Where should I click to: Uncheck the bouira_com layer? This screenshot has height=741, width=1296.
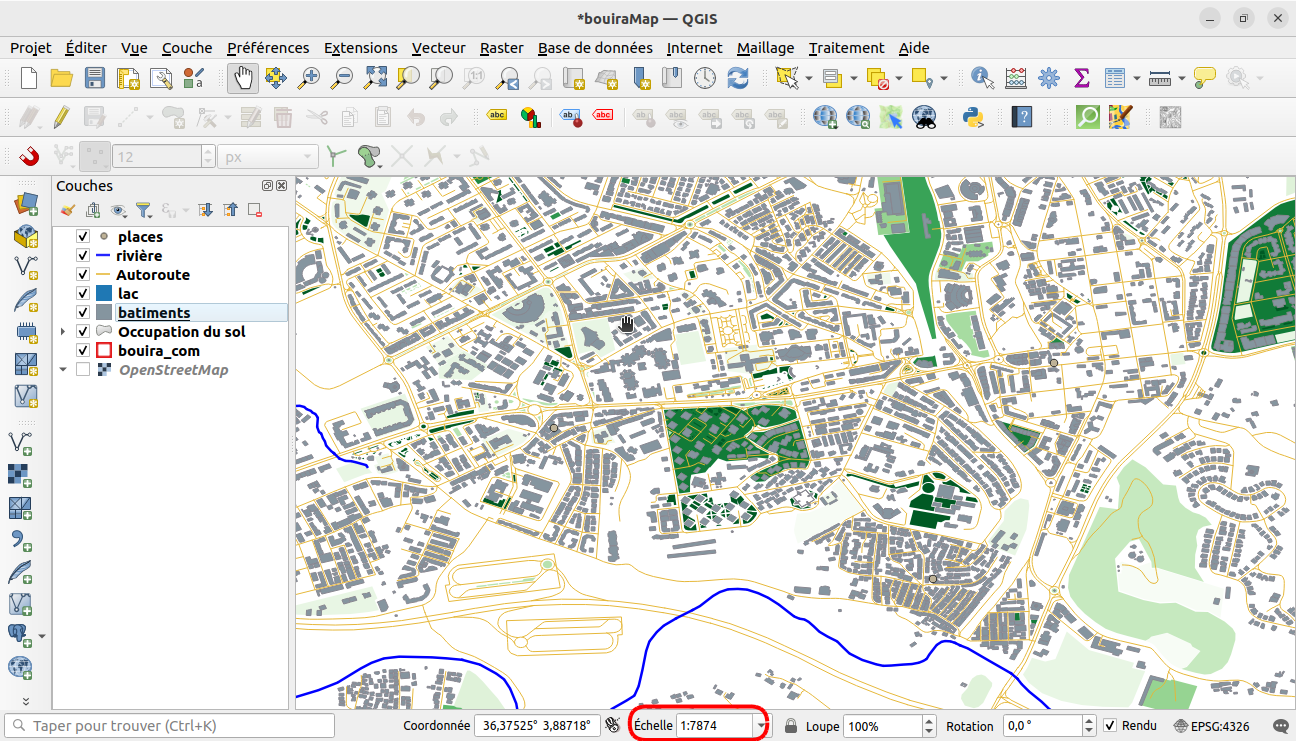tap(83, 351)
